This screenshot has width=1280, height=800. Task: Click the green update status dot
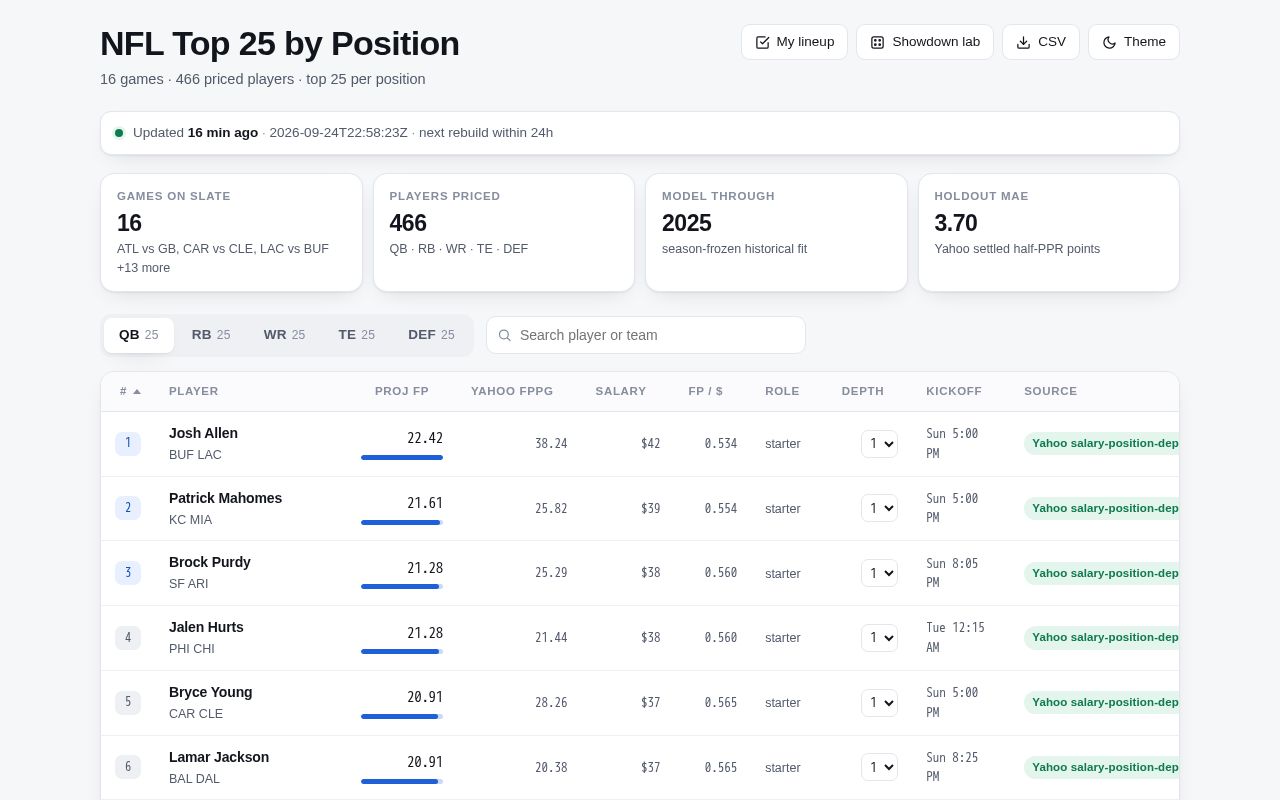pyautogui.click(x=119, y=133)
